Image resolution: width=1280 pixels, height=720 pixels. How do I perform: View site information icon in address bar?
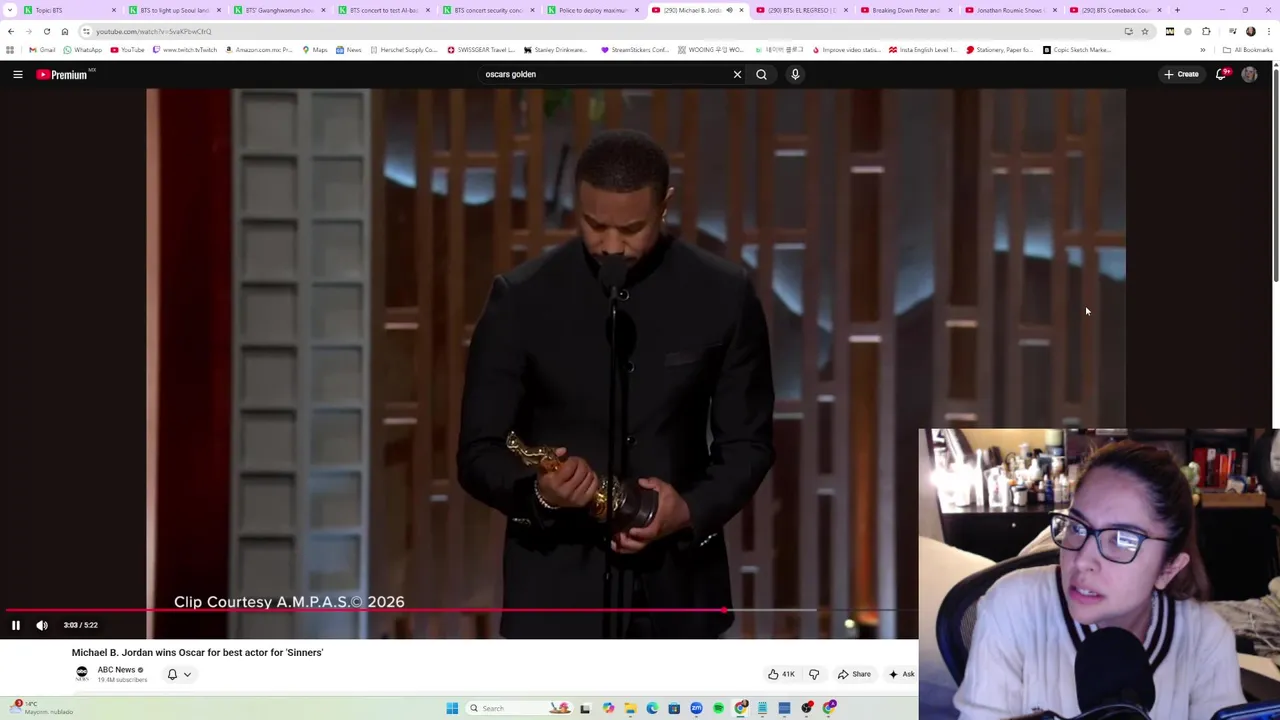(86, 31)
